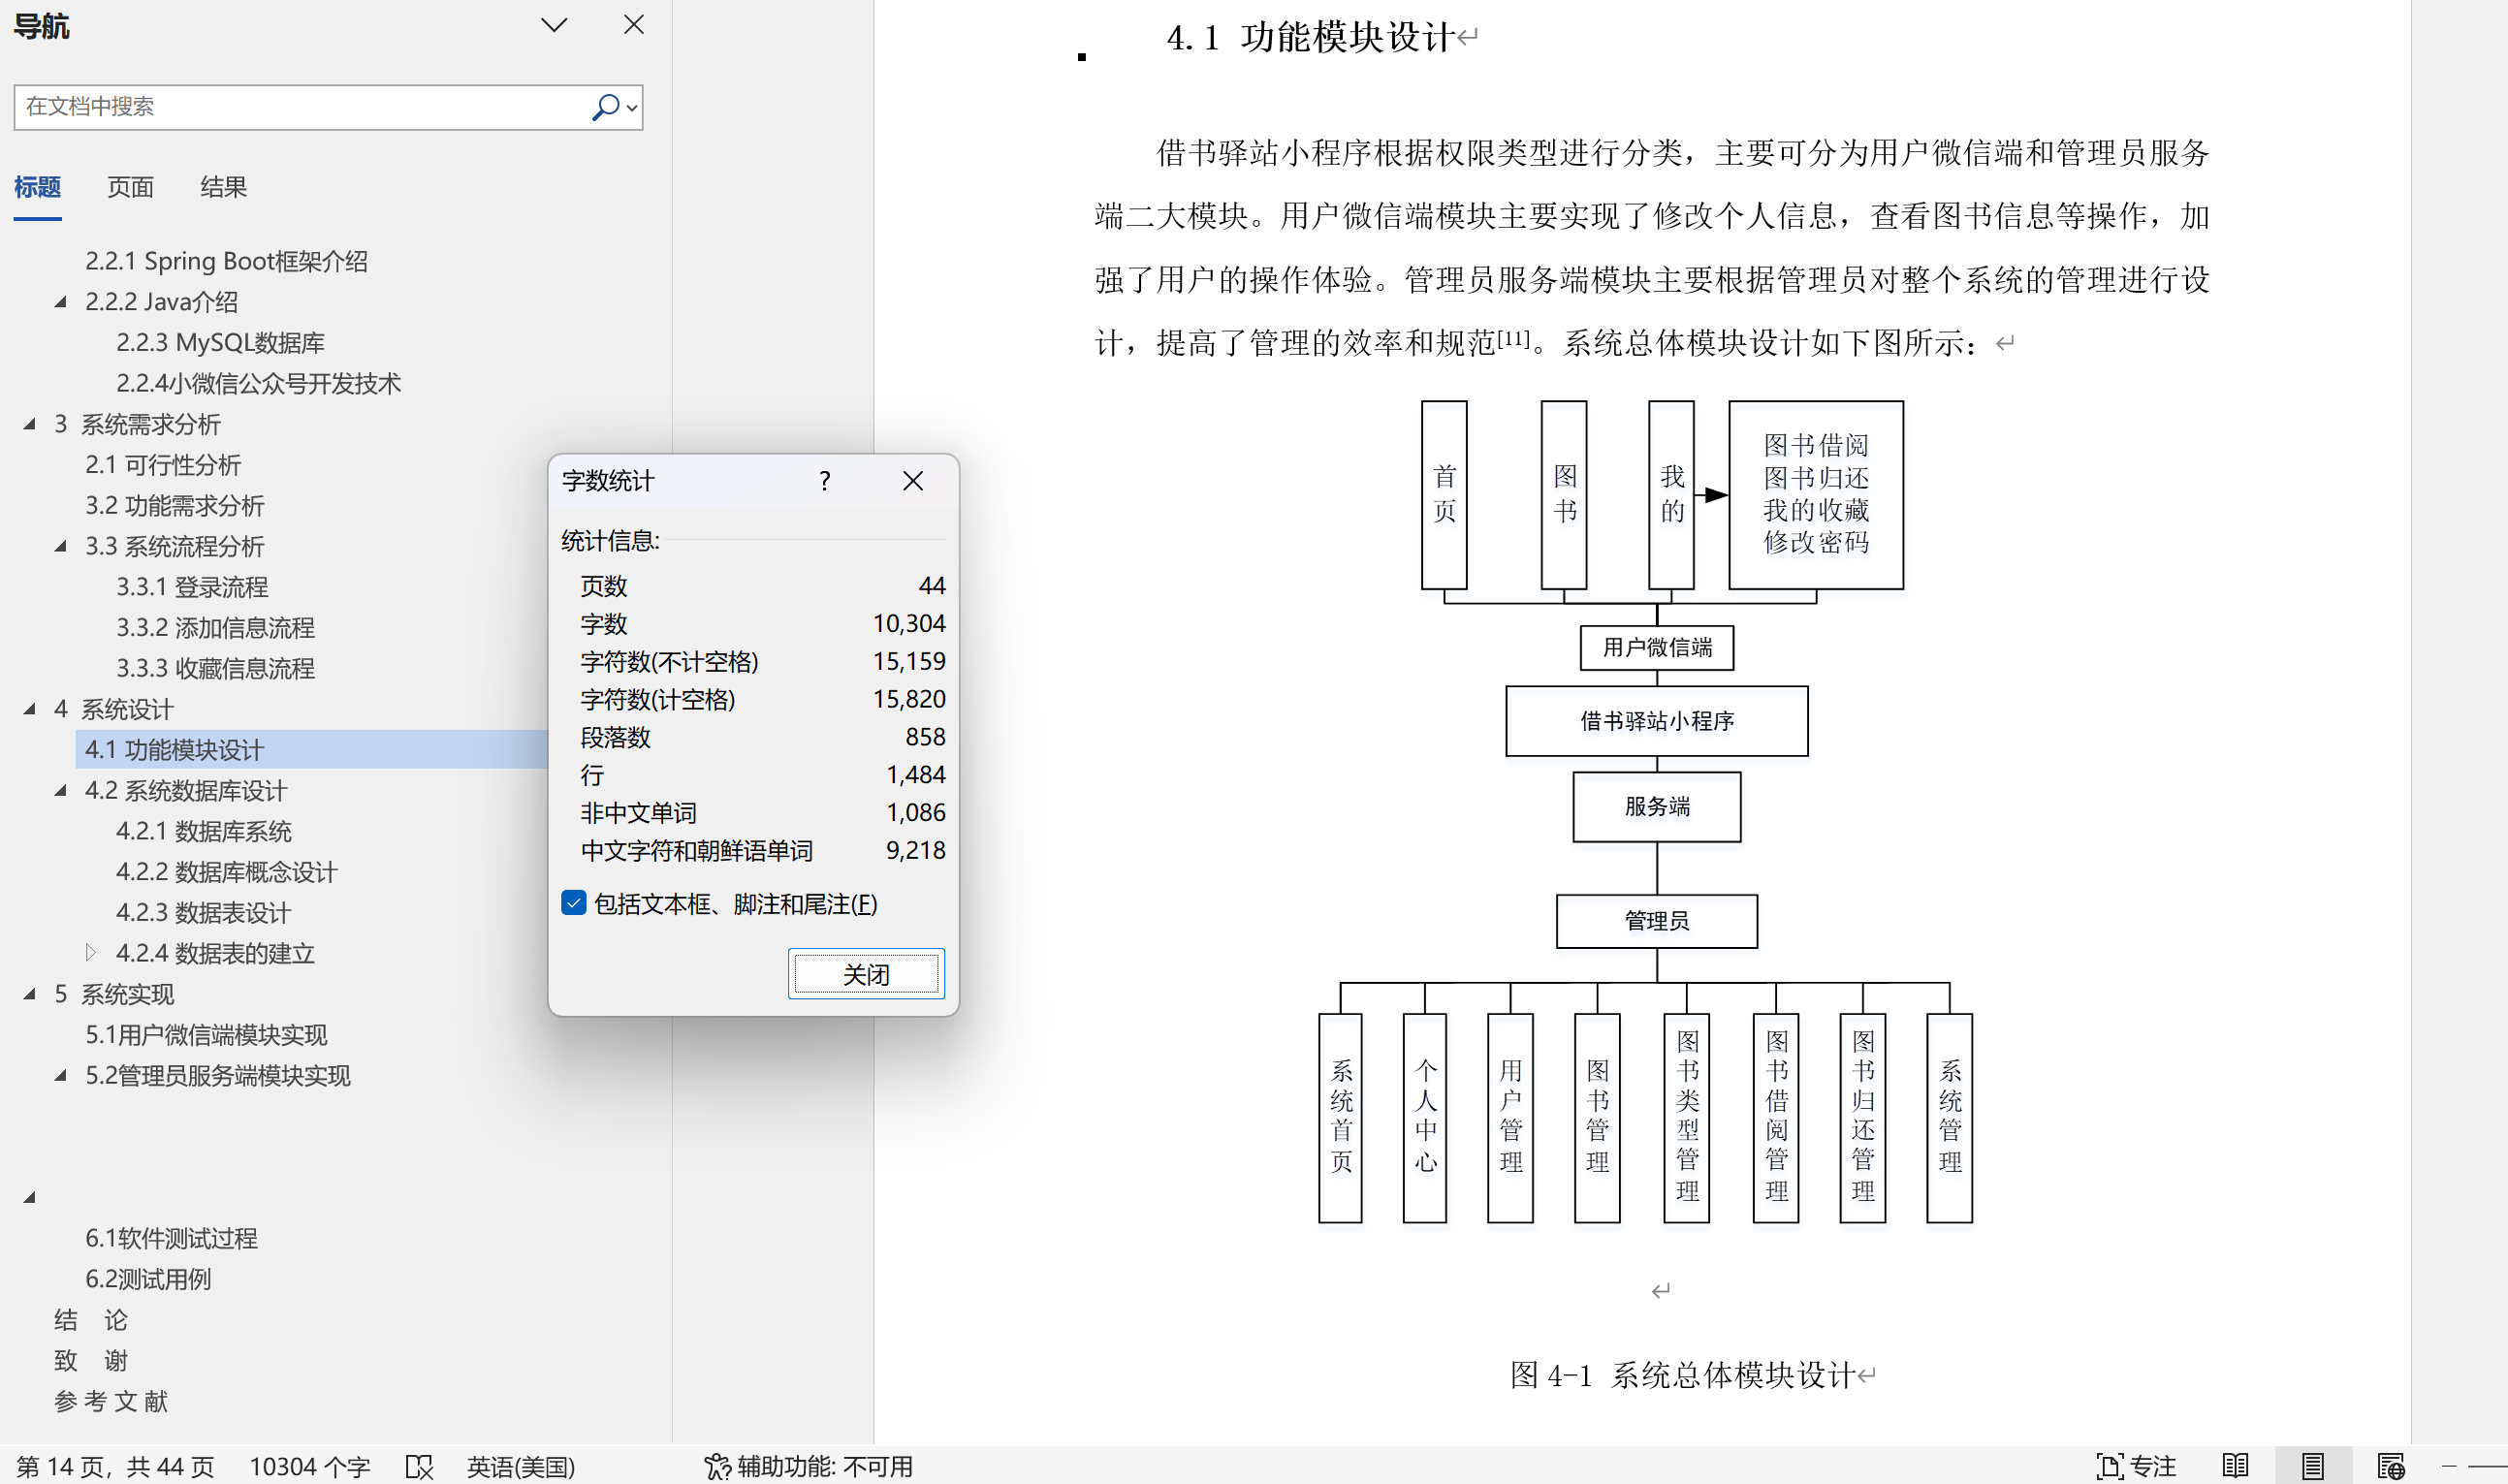
Task: Close the 字数统计 dialog with X
Action: point(913,481)
